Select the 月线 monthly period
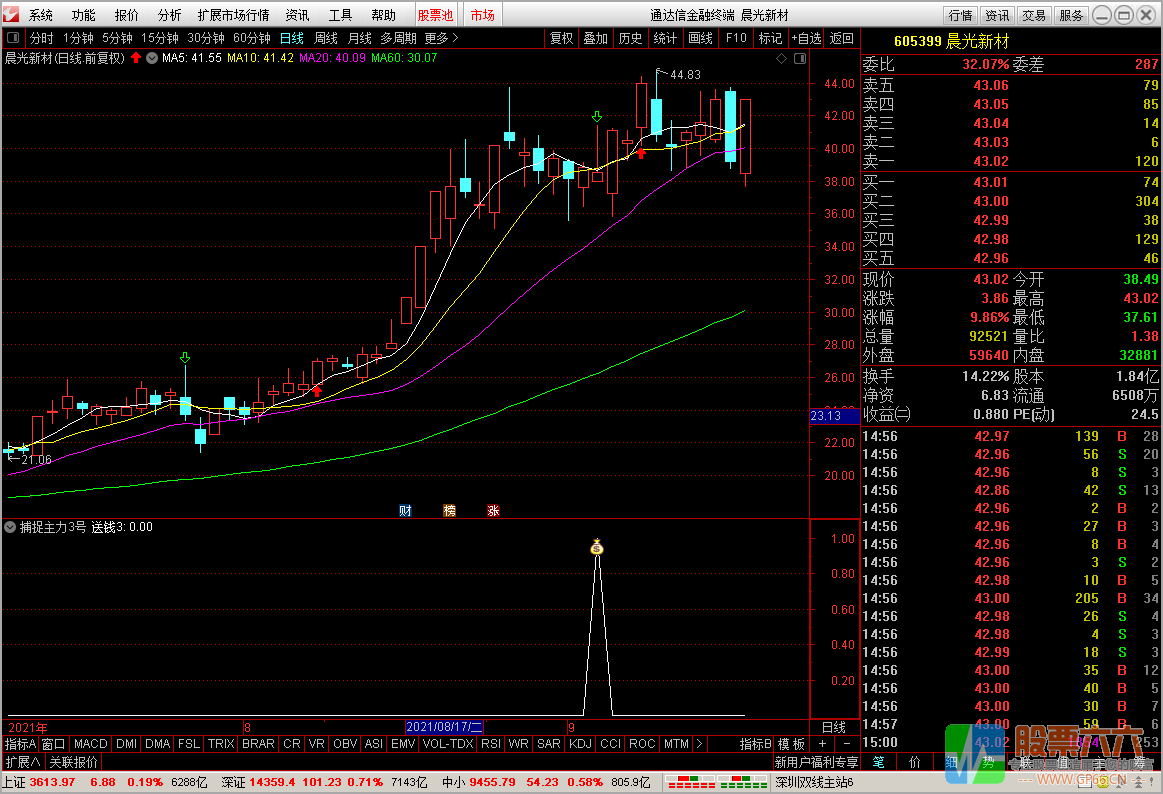The height and width of the screenshot is (794, 1163). [x=360, y=38]
